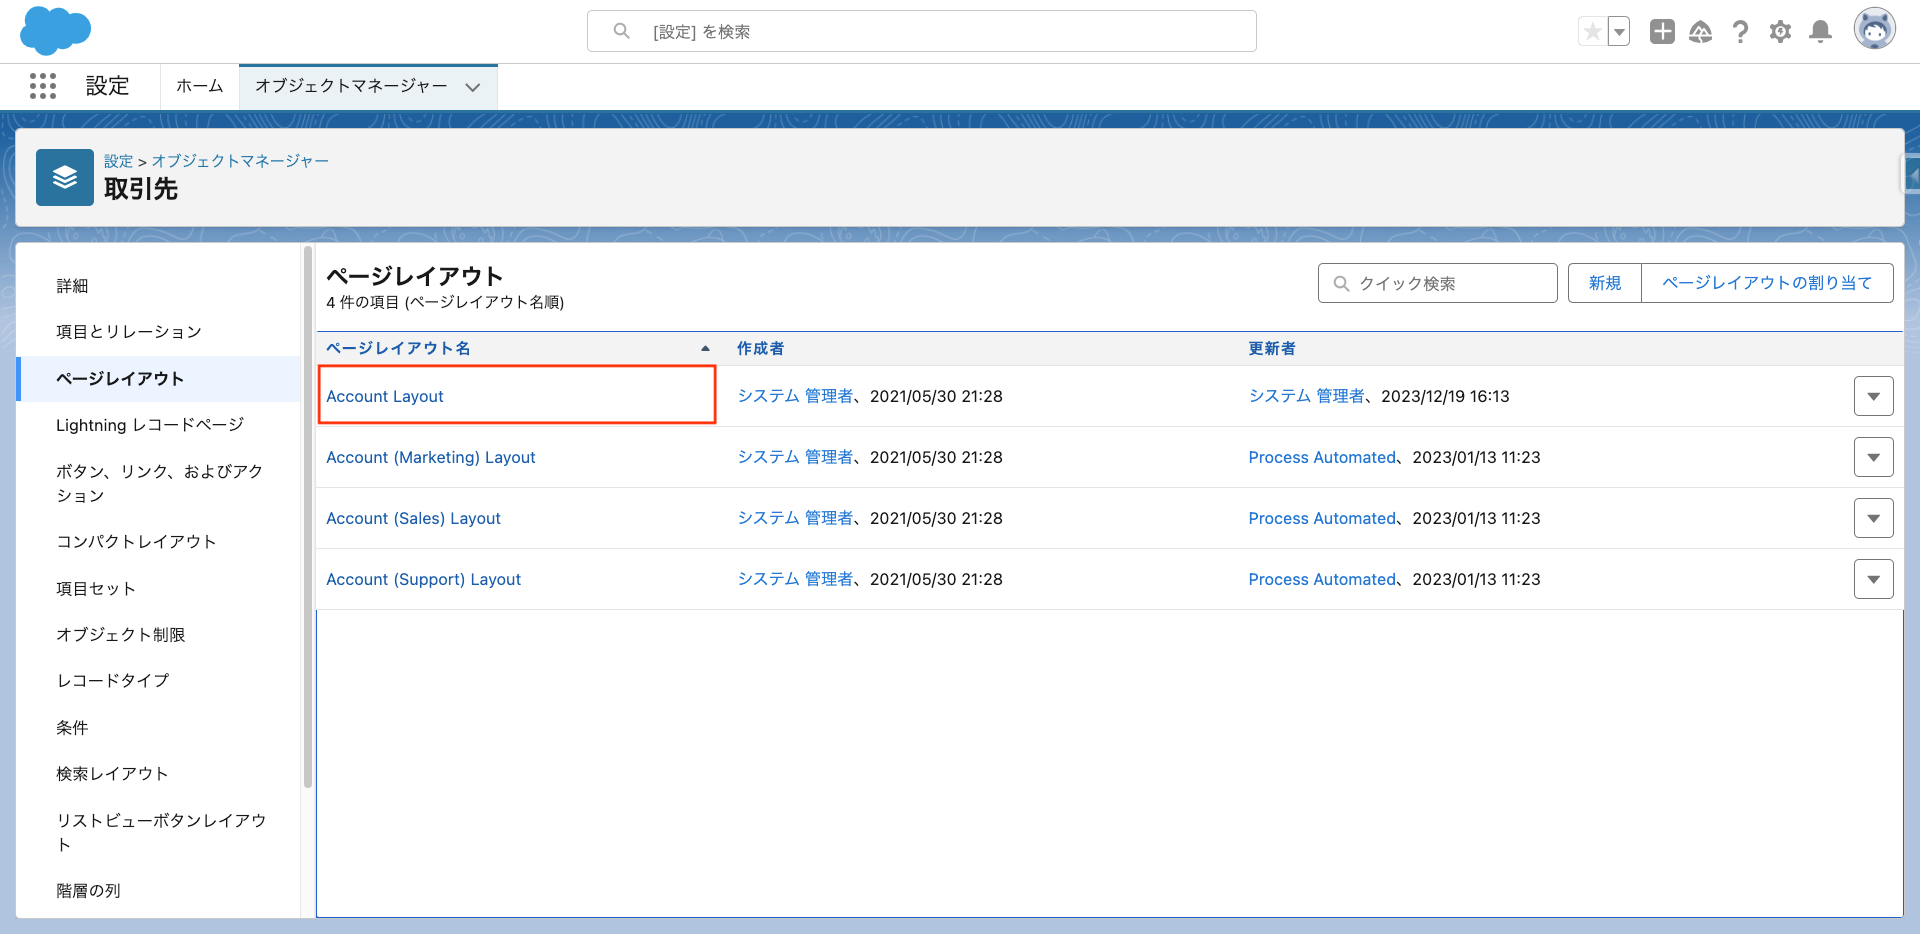Screen dimensions: 1920x934
Task: Click the user avatar icon
Action: click(1875, 28)
